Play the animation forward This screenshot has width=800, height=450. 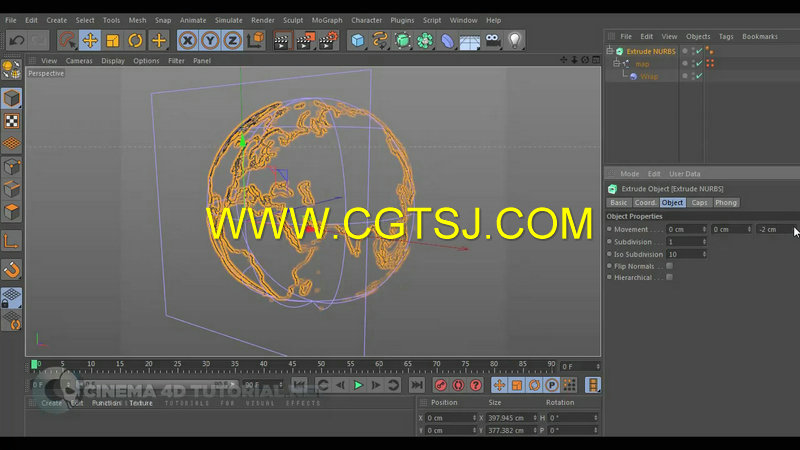click(358, 385)
